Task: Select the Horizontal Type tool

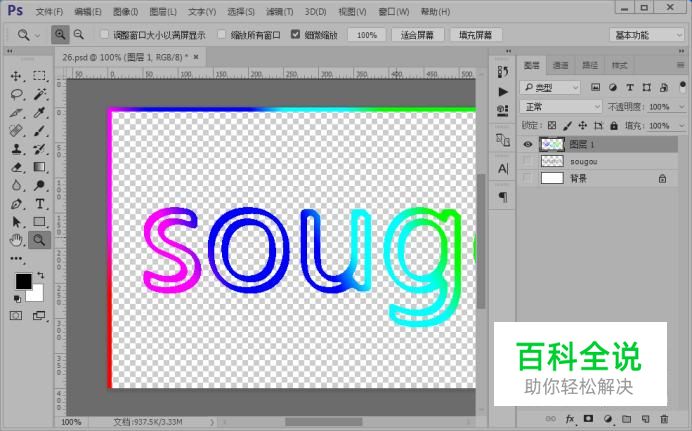Action: pyautogui.click(x=40, y=204)
